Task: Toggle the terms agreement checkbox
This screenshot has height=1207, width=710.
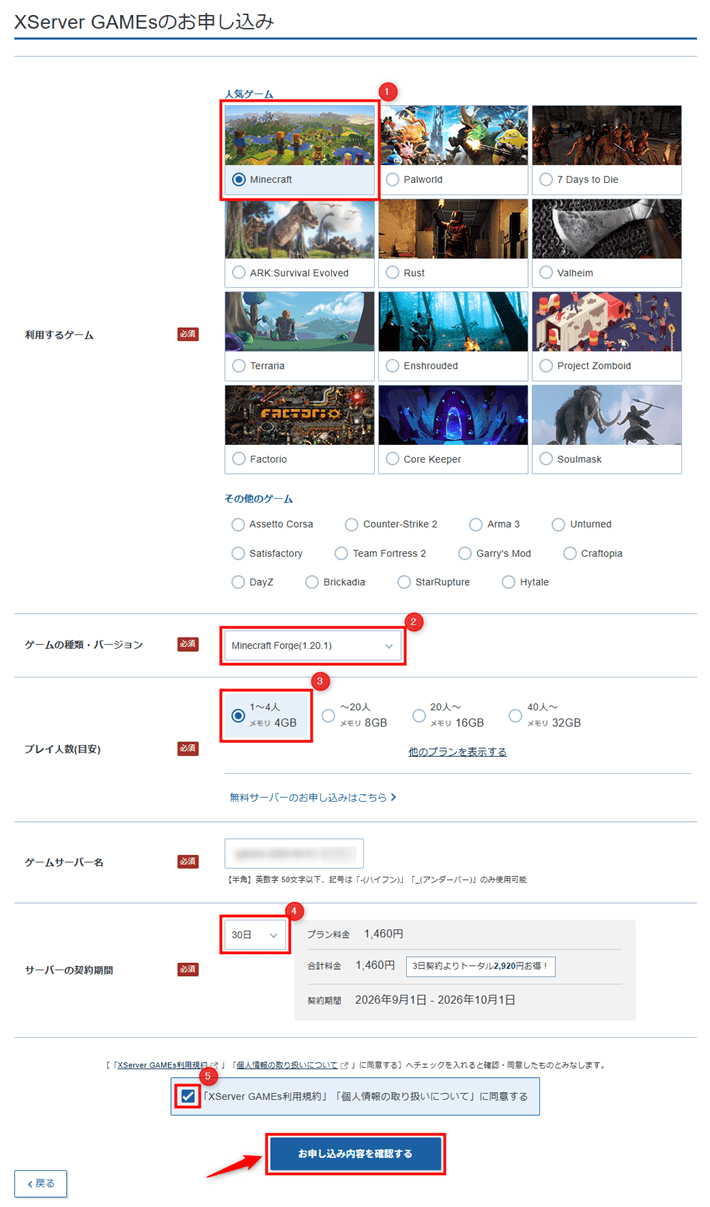Action: point(188,1096)
